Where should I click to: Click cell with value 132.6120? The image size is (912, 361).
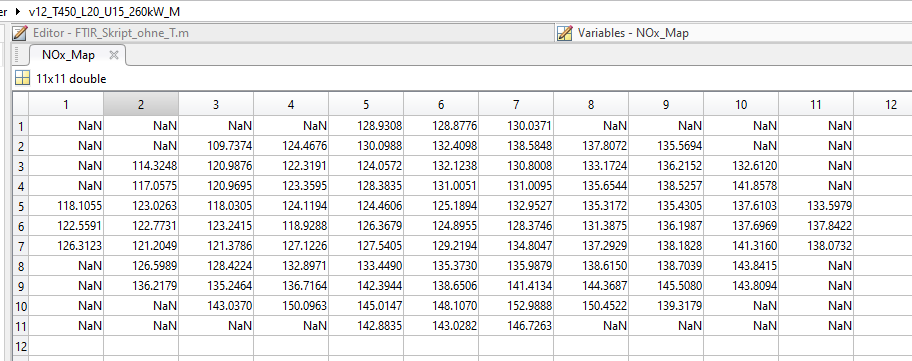tap(741, 166)
